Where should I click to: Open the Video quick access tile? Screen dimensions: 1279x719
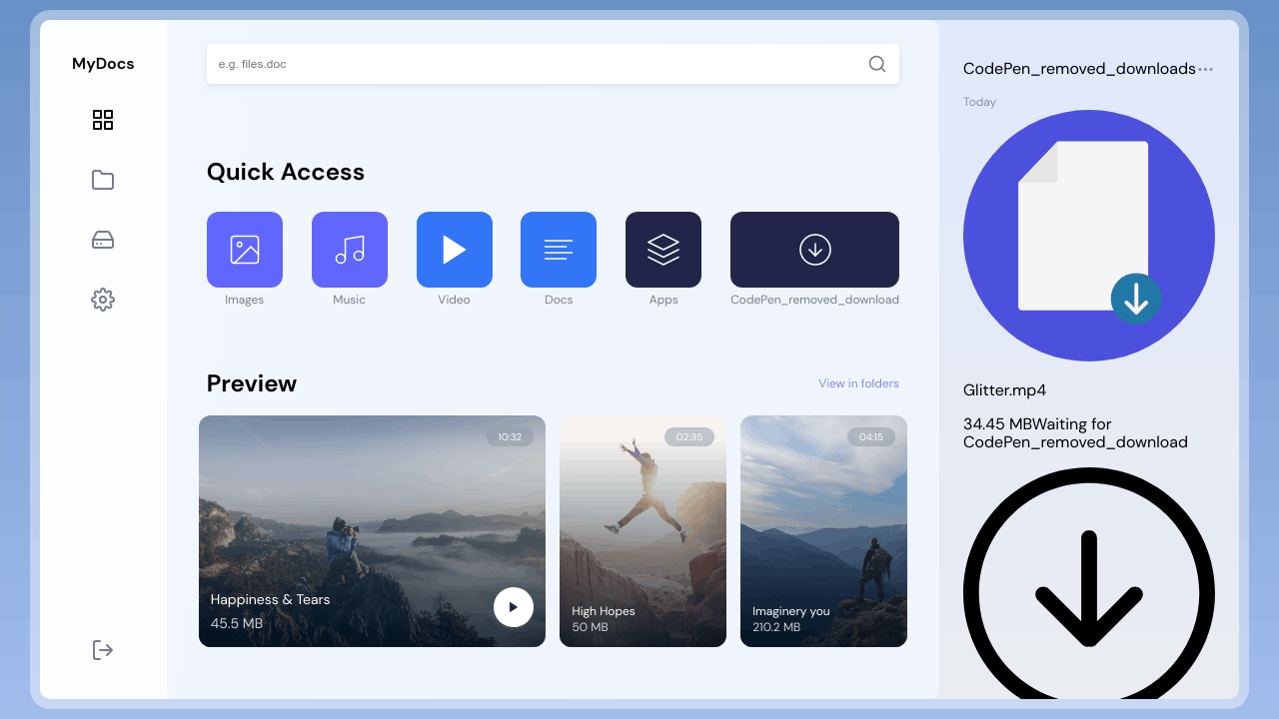tap(454, 249)
